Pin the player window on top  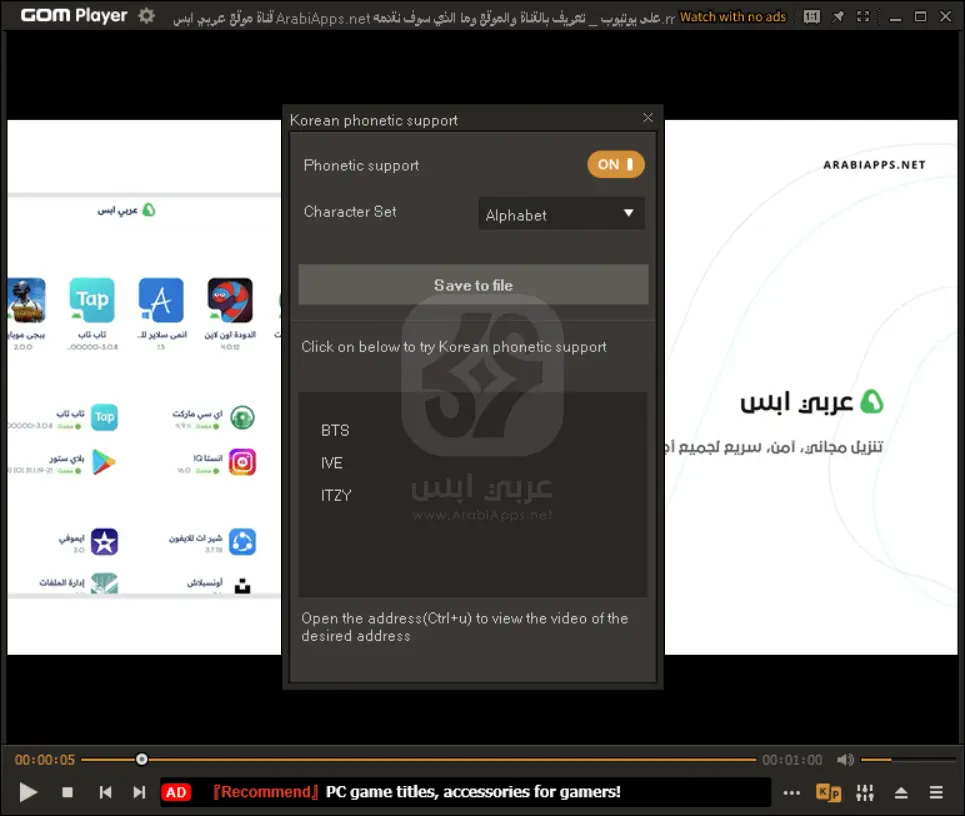pyautogui.click(x=837, y=17)
